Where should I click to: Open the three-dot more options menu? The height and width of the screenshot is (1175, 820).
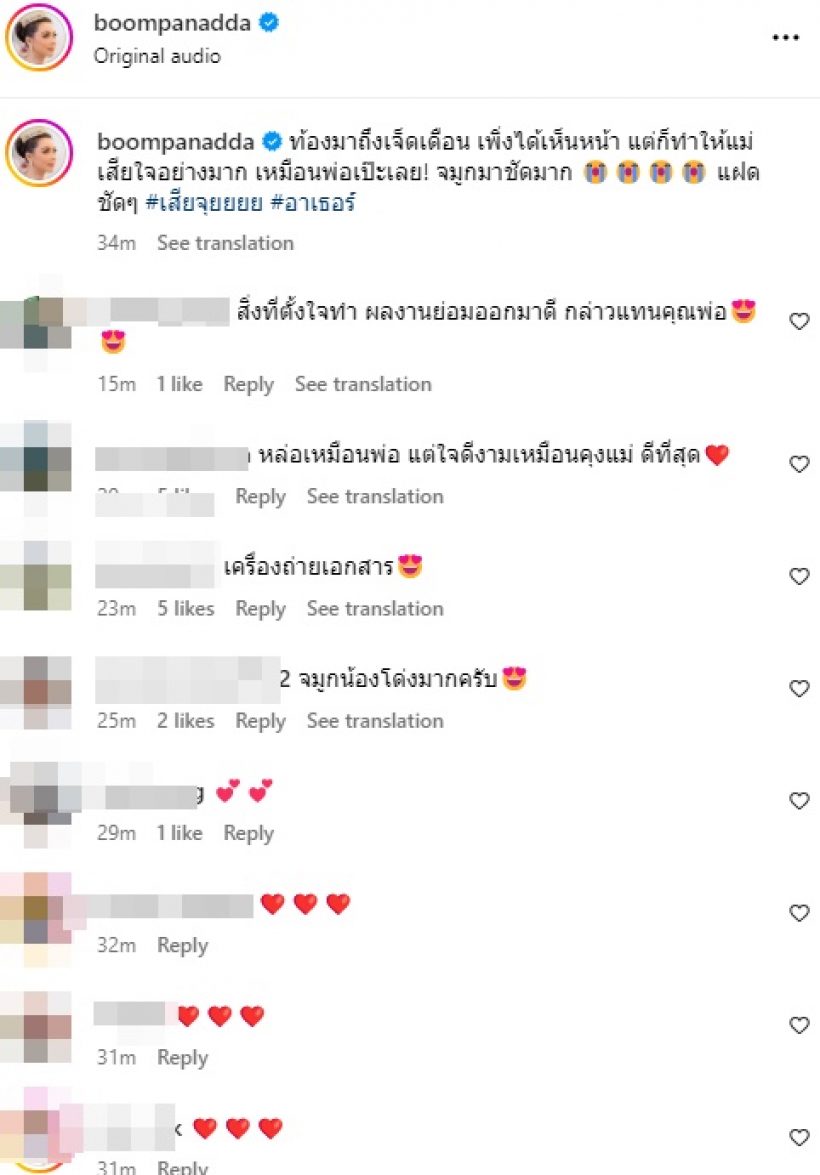click(x=786, y=37)
